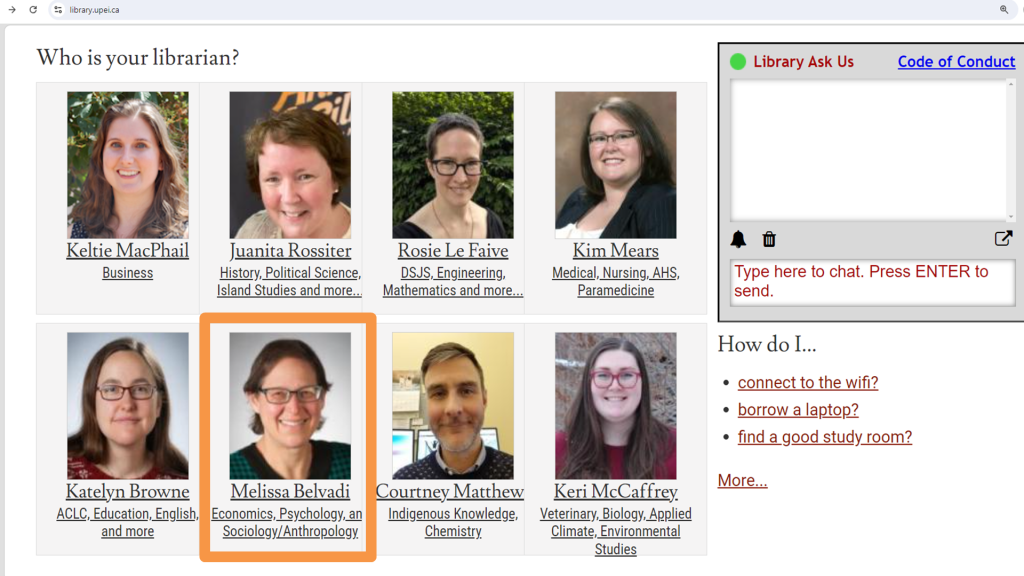This screenshot has height=576, width=1024.
Task: Open the borrow a laptop link
Action: pos(798,409)
